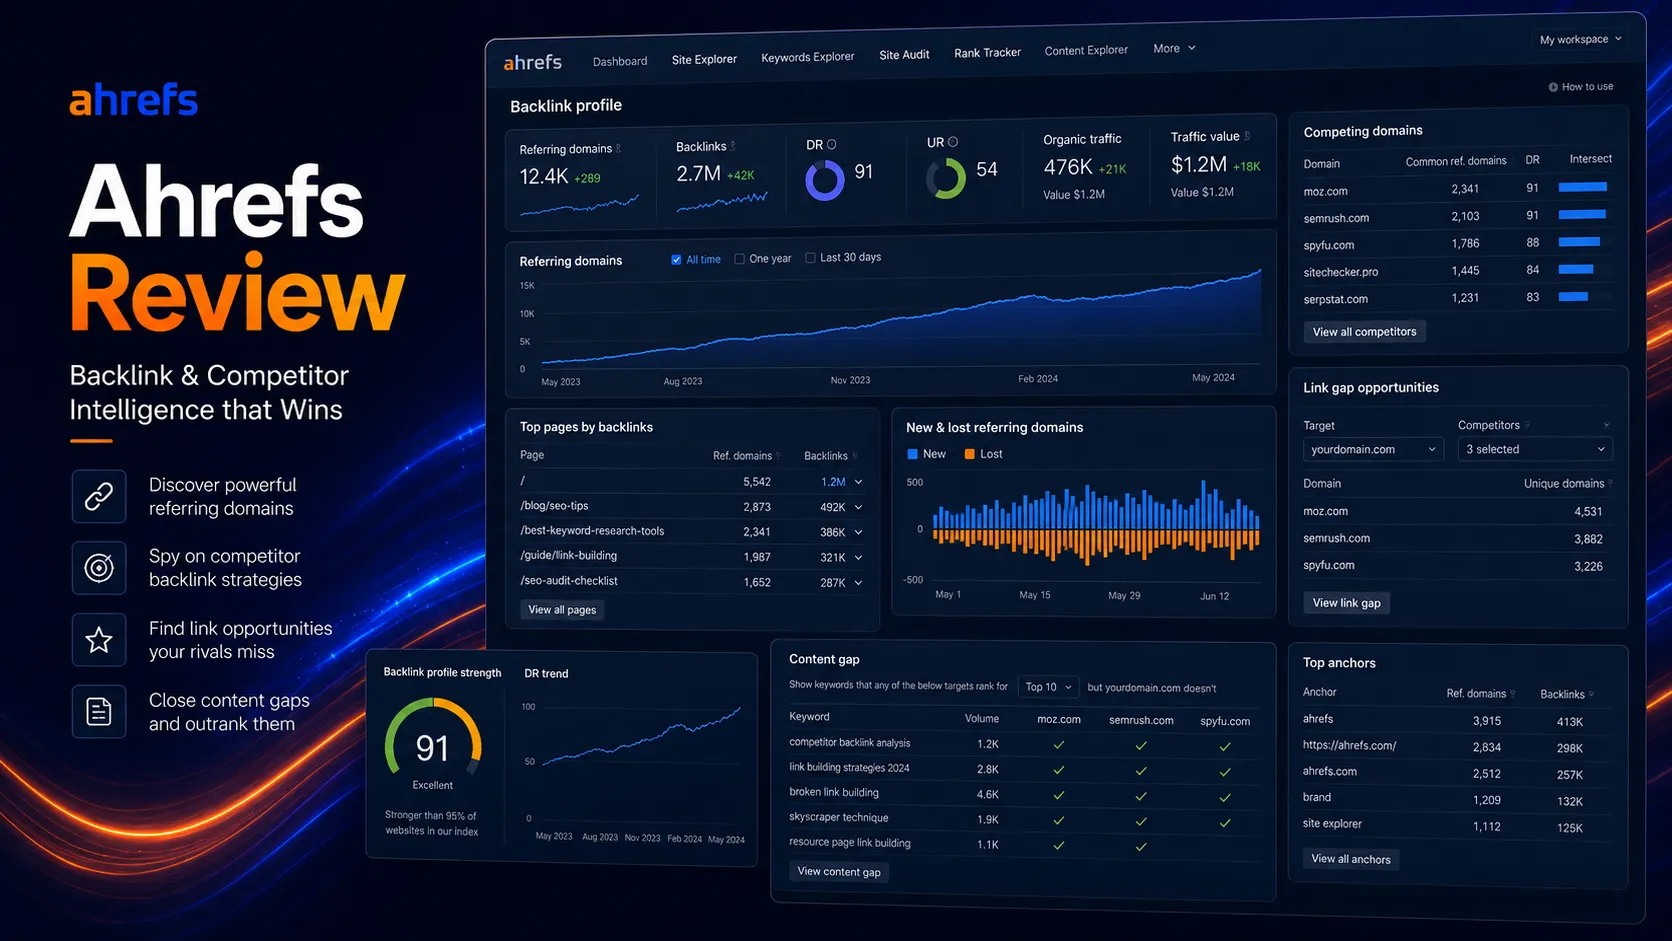Image resolution: width=1672 pixels, height=941 pixels.
Task: Click View all competitors button
Action: 1364,332
